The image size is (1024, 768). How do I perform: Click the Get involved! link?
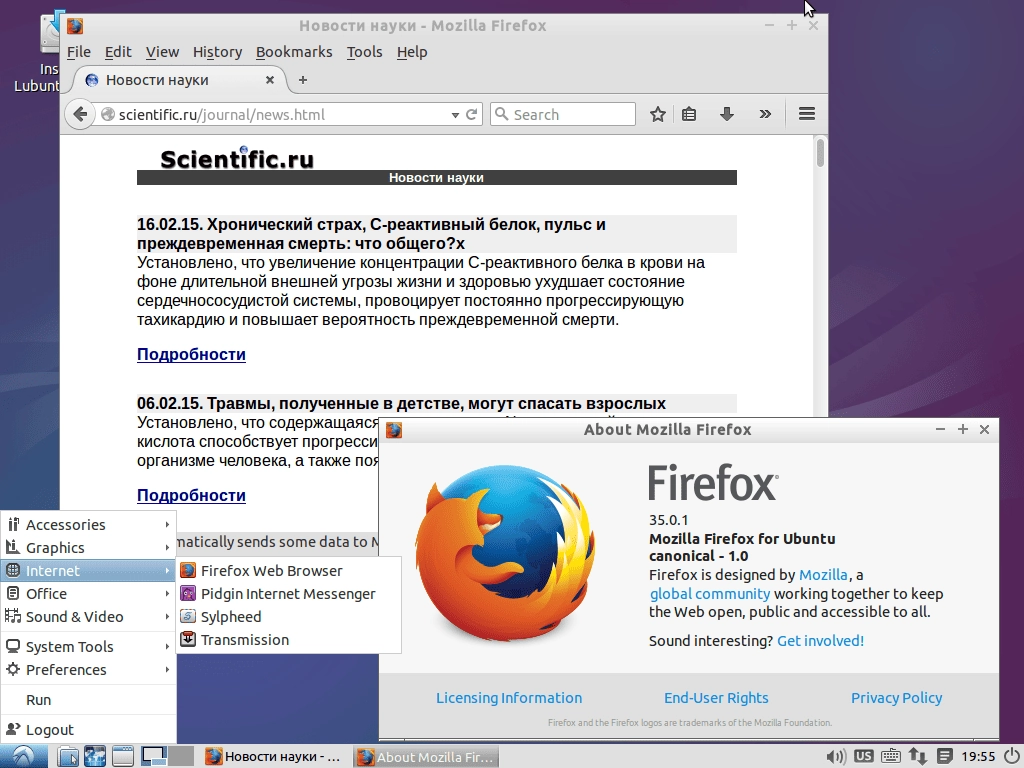(820, 641)
